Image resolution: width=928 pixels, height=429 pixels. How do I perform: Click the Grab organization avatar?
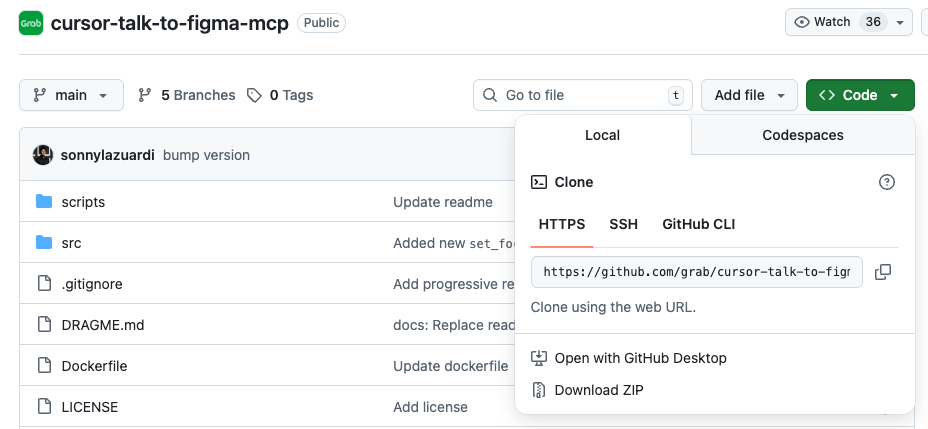pyautogui.click(x=31, y=23)
